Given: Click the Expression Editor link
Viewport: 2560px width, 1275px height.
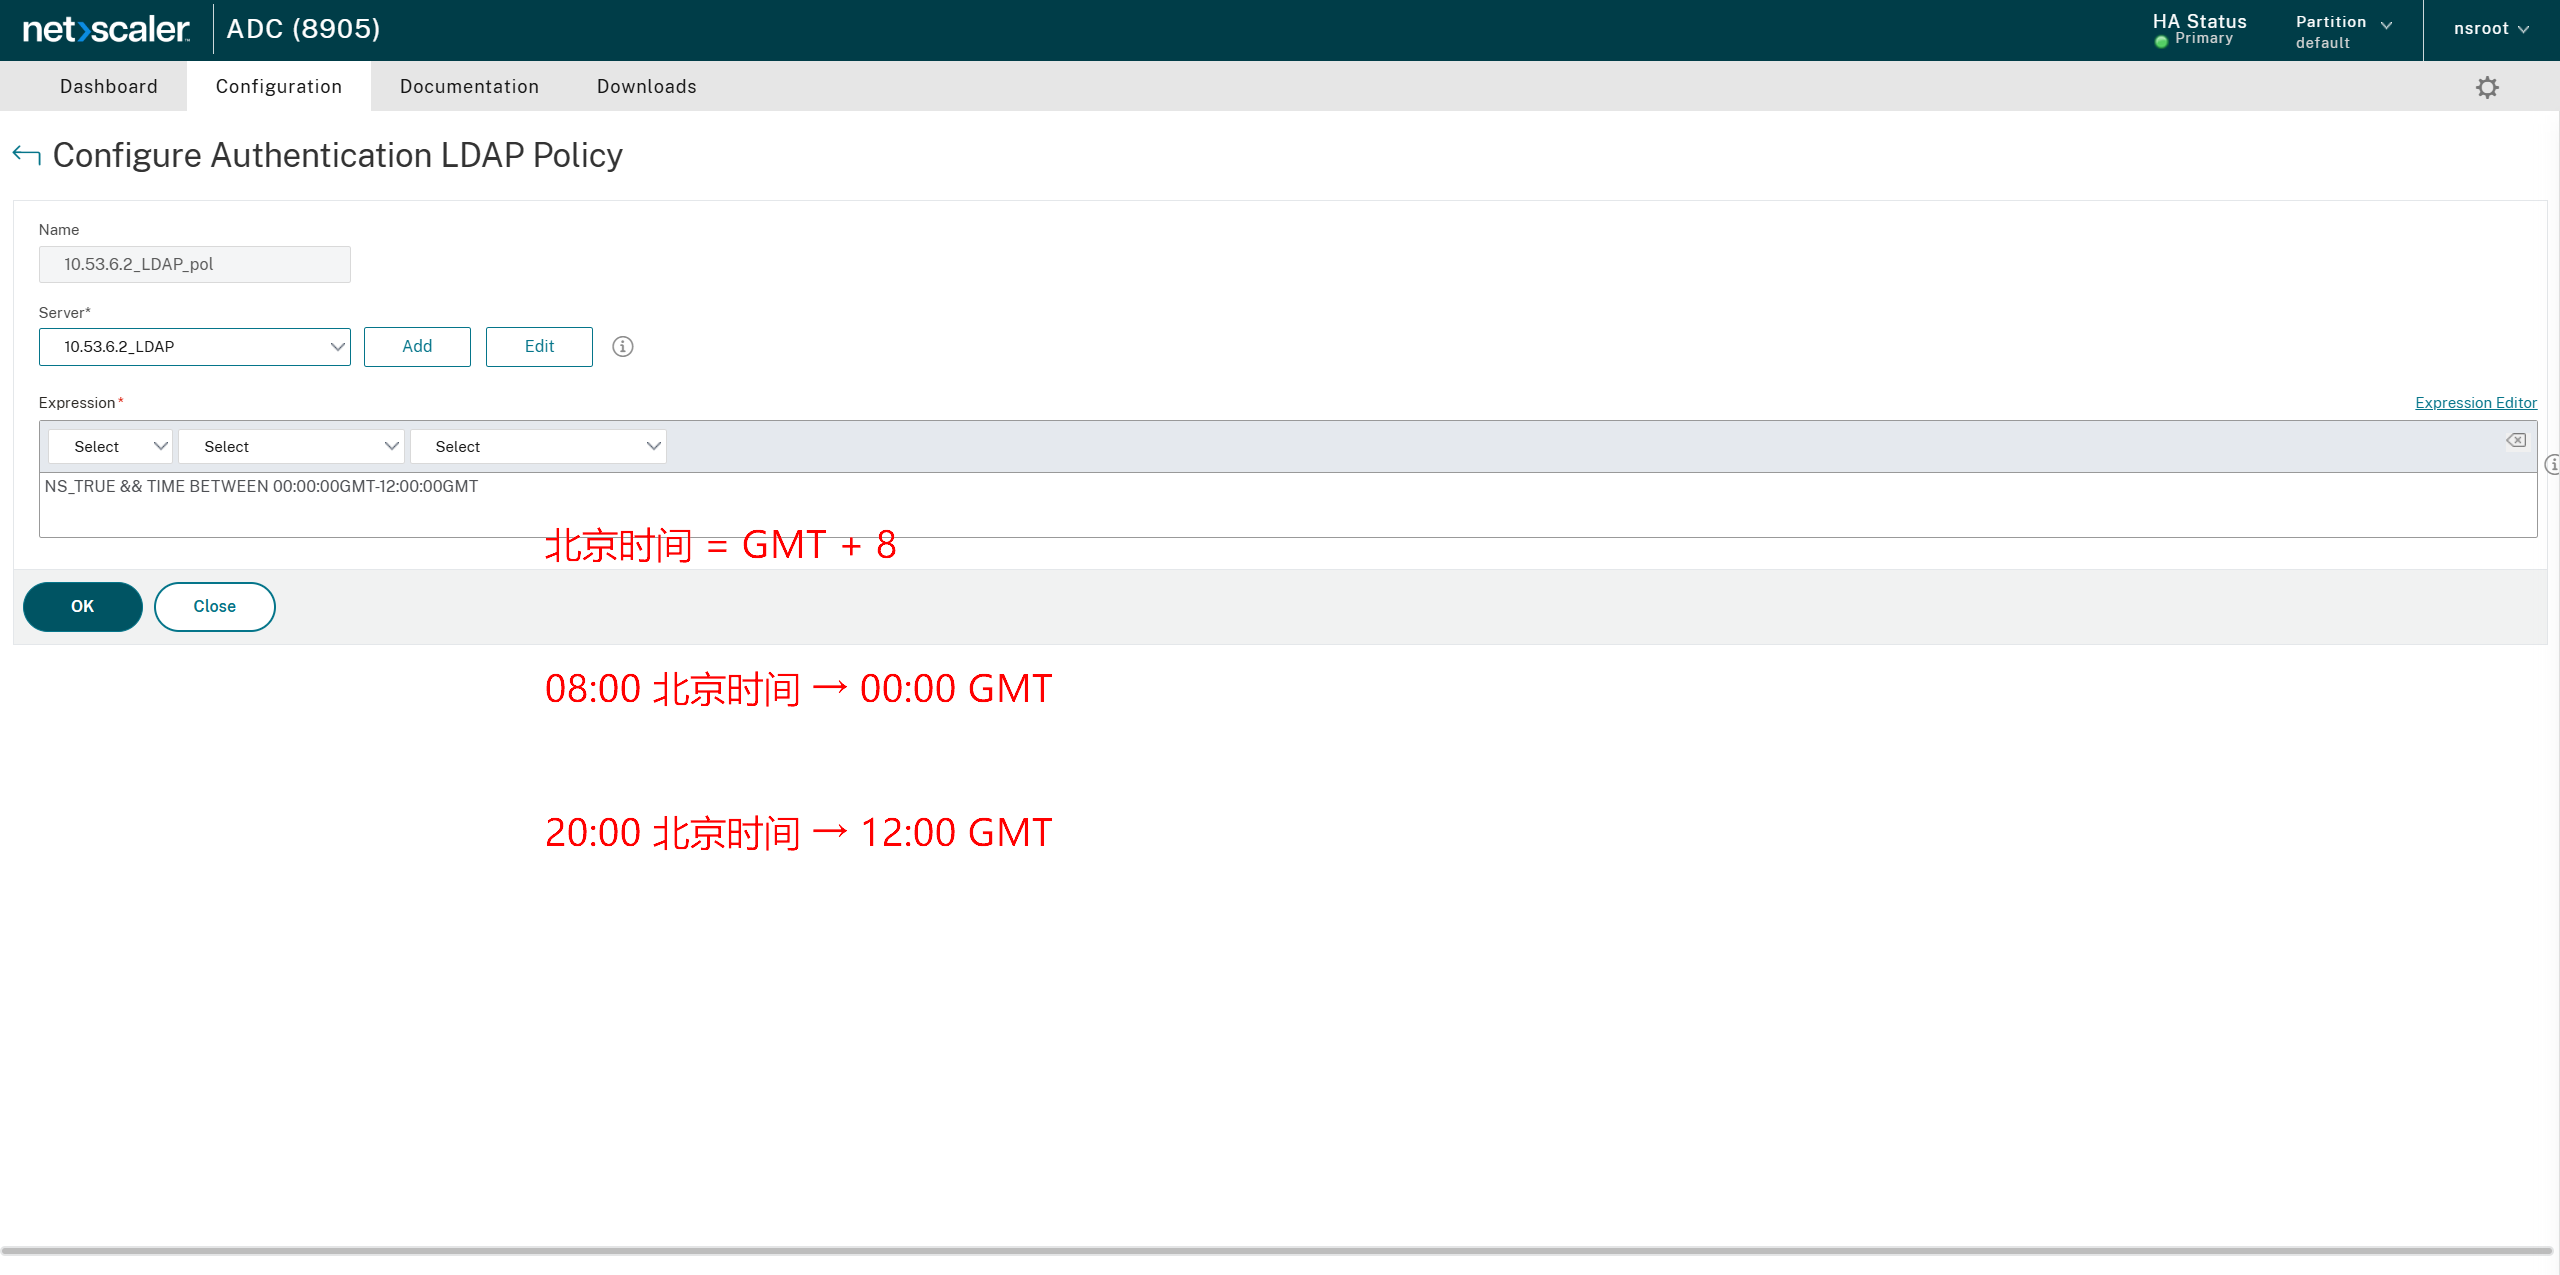Looking at the screenshot, I should [2475, 403].
